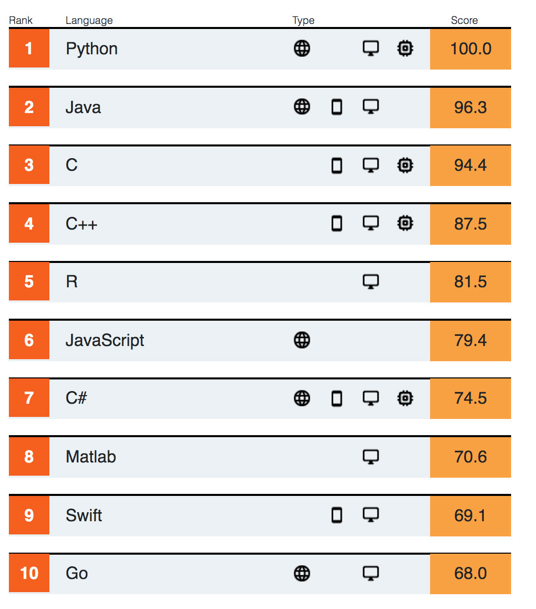Click the desktop monitor icon in Matlab row
The width and height of the screenshot is (536, 609).
tap(371, 457)
